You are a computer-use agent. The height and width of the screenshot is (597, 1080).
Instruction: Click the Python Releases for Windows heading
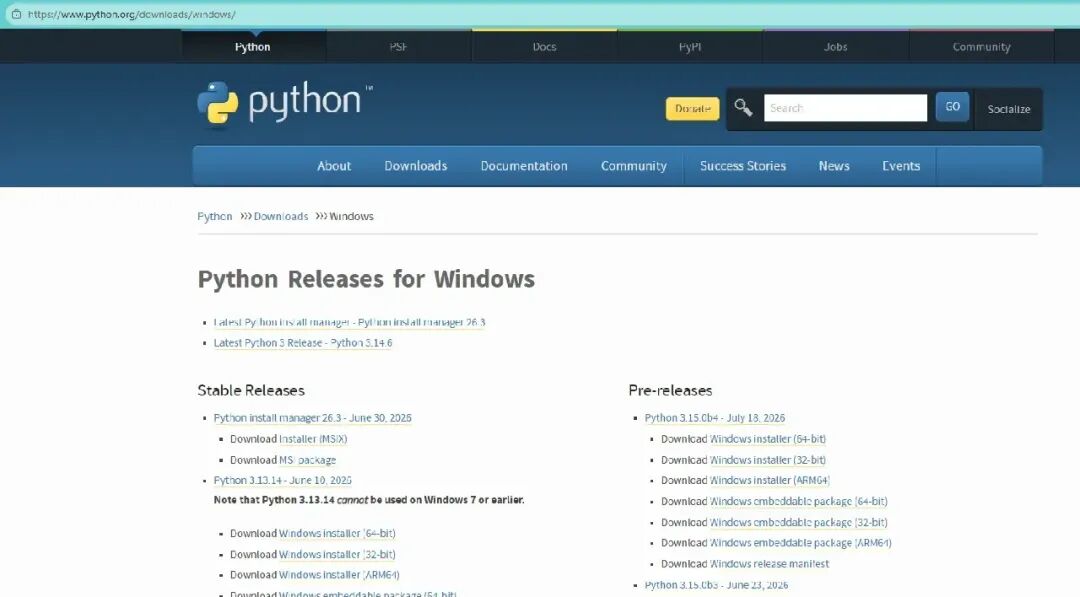[366, 280]
